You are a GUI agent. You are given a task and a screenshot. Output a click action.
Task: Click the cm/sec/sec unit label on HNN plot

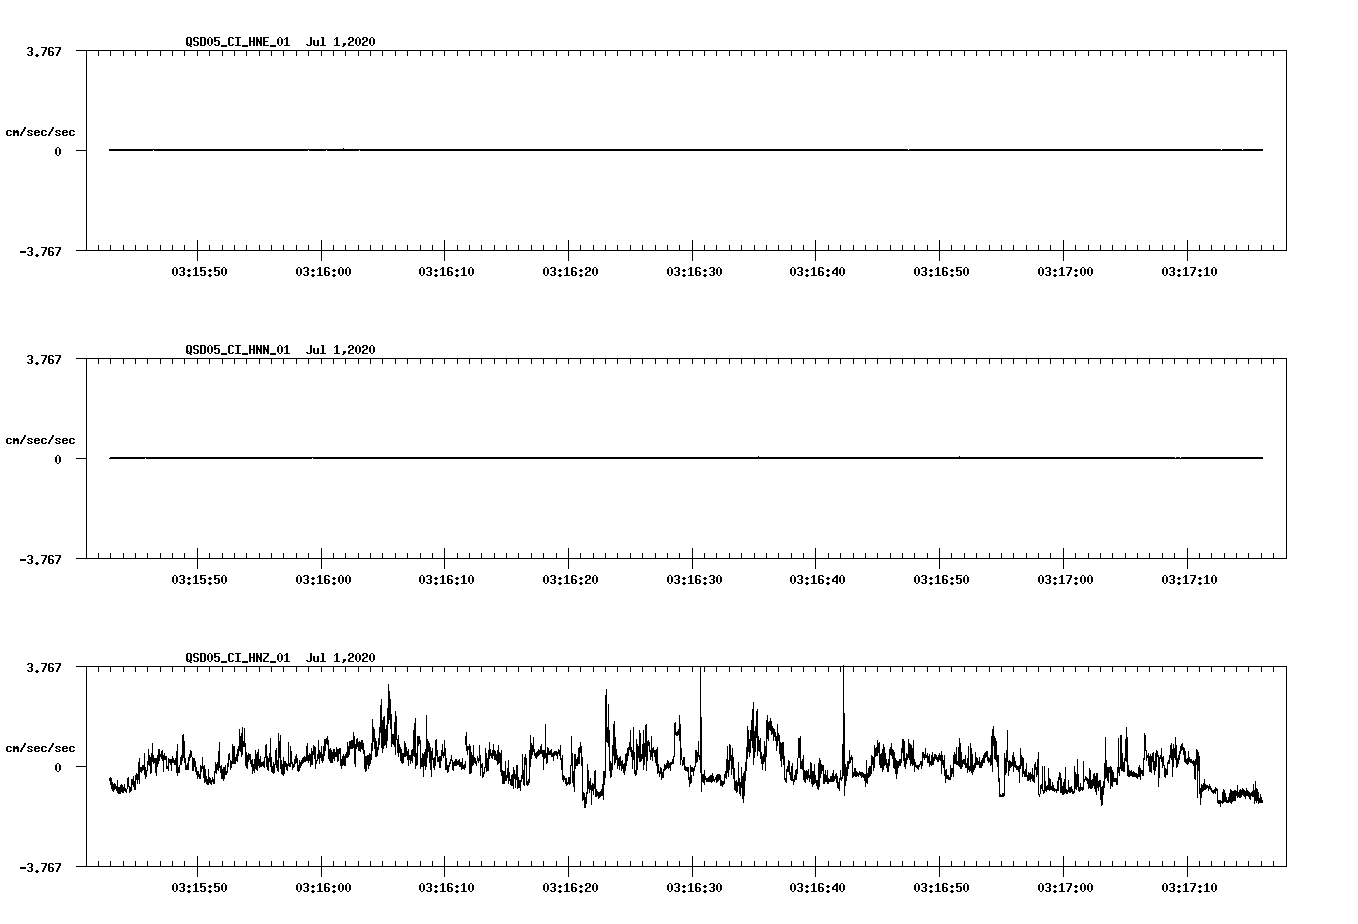click(40, 440)
